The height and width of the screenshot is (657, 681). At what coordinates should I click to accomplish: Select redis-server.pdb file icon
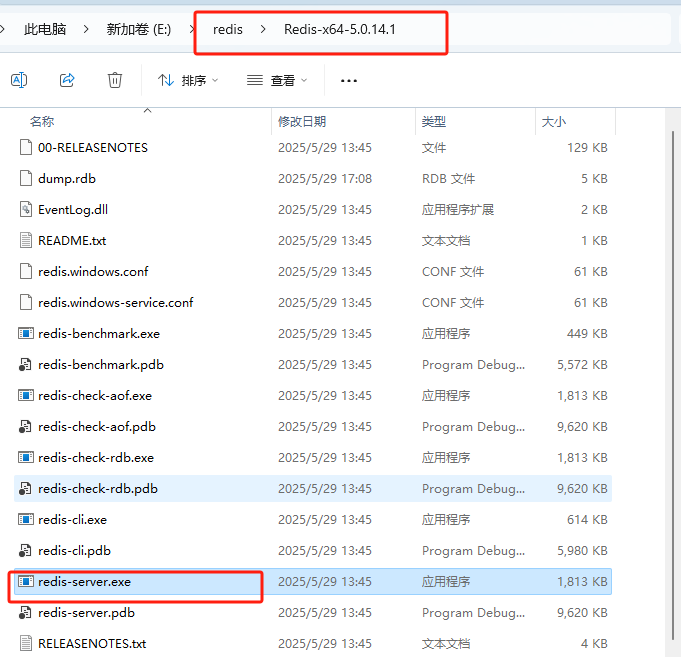(x=25, y=612)
